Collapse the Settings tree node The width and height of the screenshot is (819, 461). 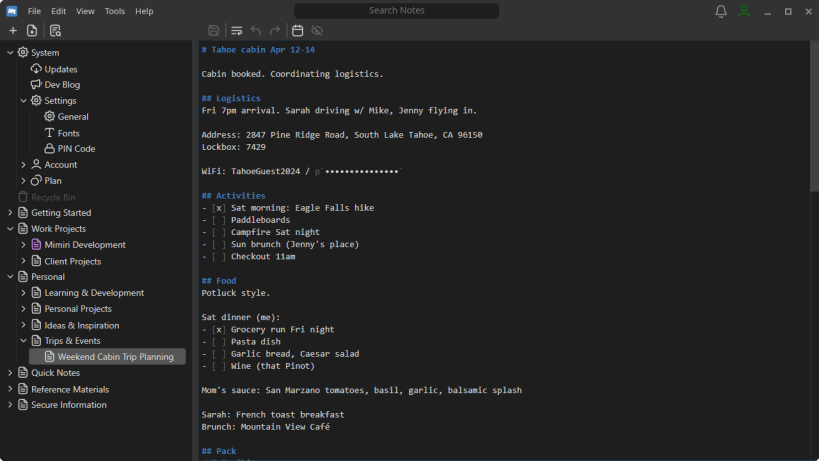(24, 100)
